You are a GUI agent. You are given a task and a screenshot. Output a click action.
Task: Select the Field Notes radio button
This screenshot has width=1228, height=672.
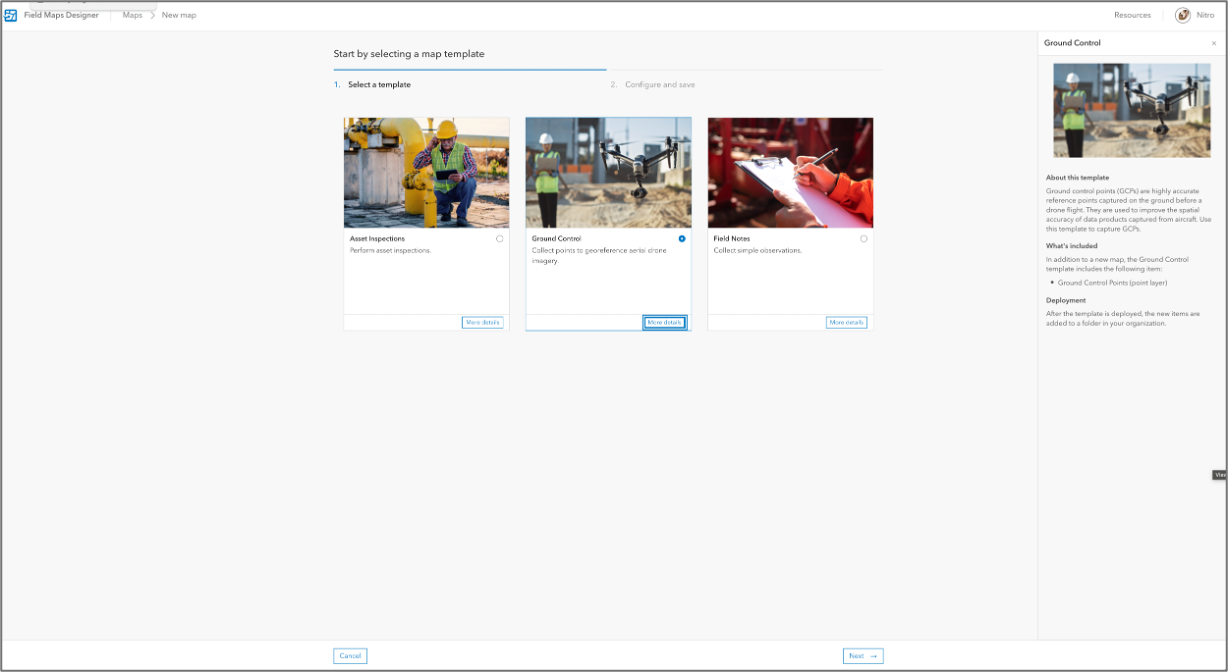864,238
